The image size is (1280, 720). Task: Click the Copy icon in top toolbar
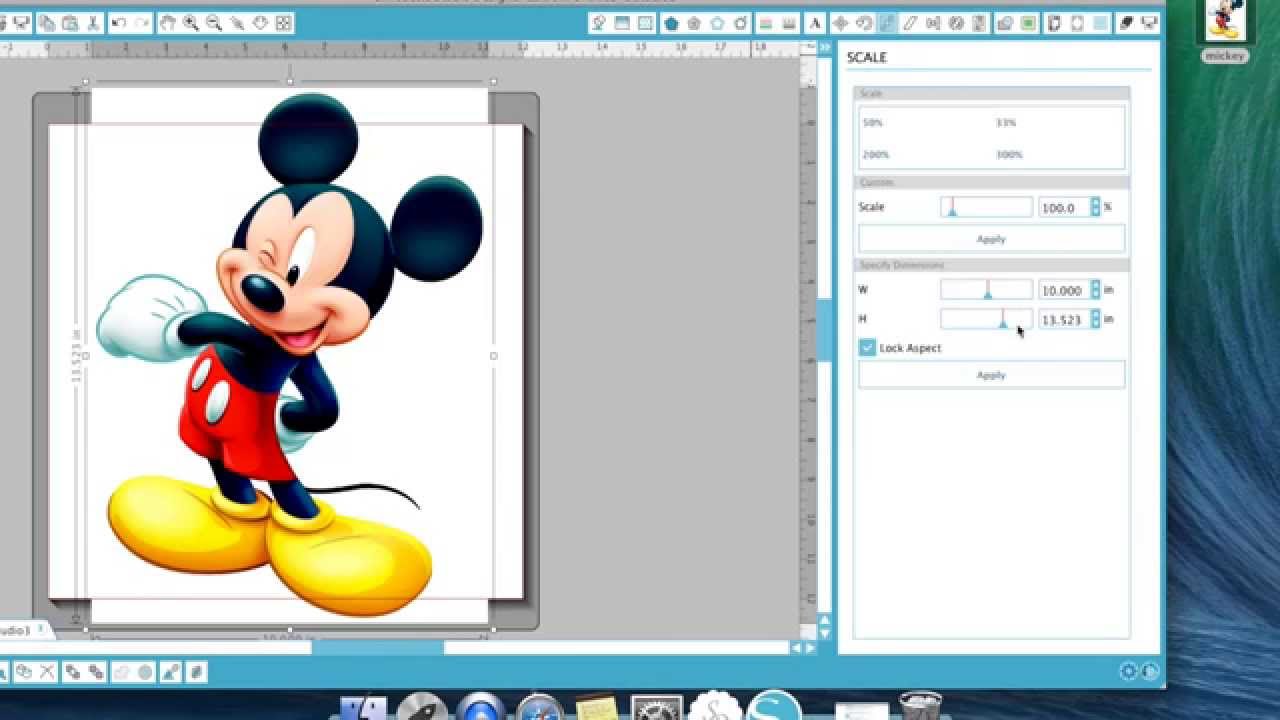pyautogui.click(x=46, y=22)
